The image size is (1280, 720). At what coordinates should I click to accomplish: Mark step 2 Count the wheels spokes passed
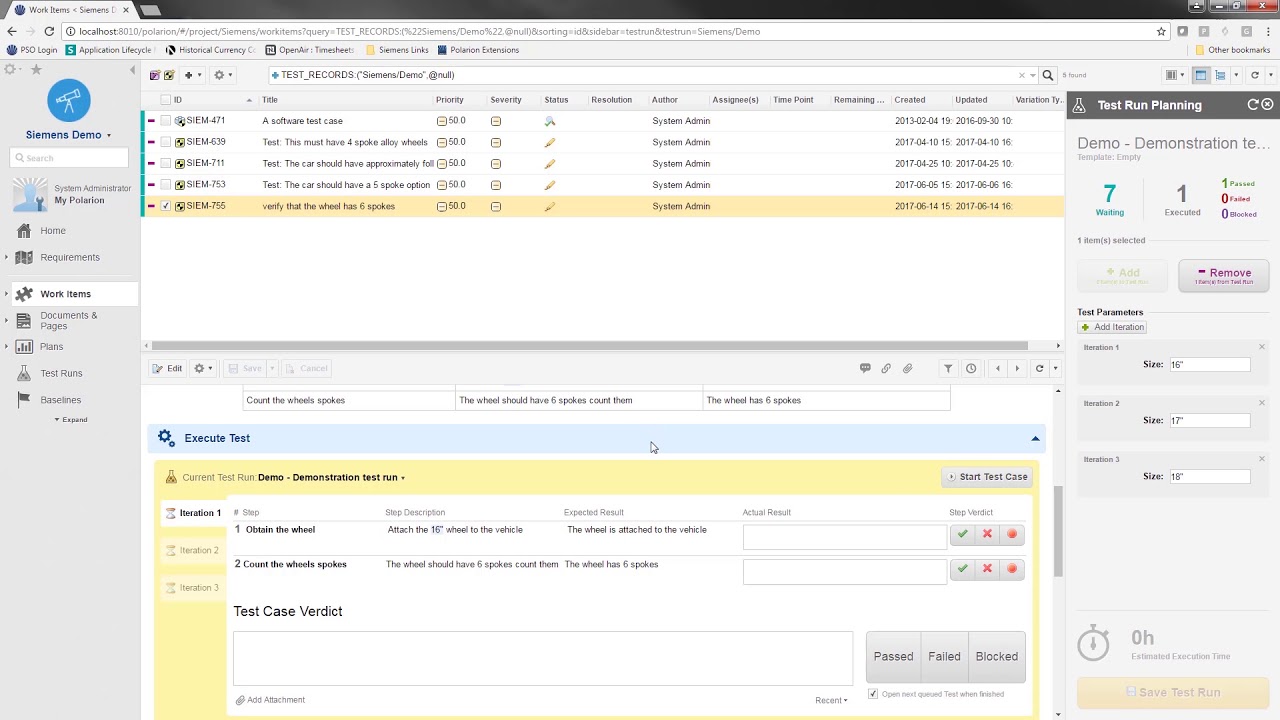coord(962,568)
